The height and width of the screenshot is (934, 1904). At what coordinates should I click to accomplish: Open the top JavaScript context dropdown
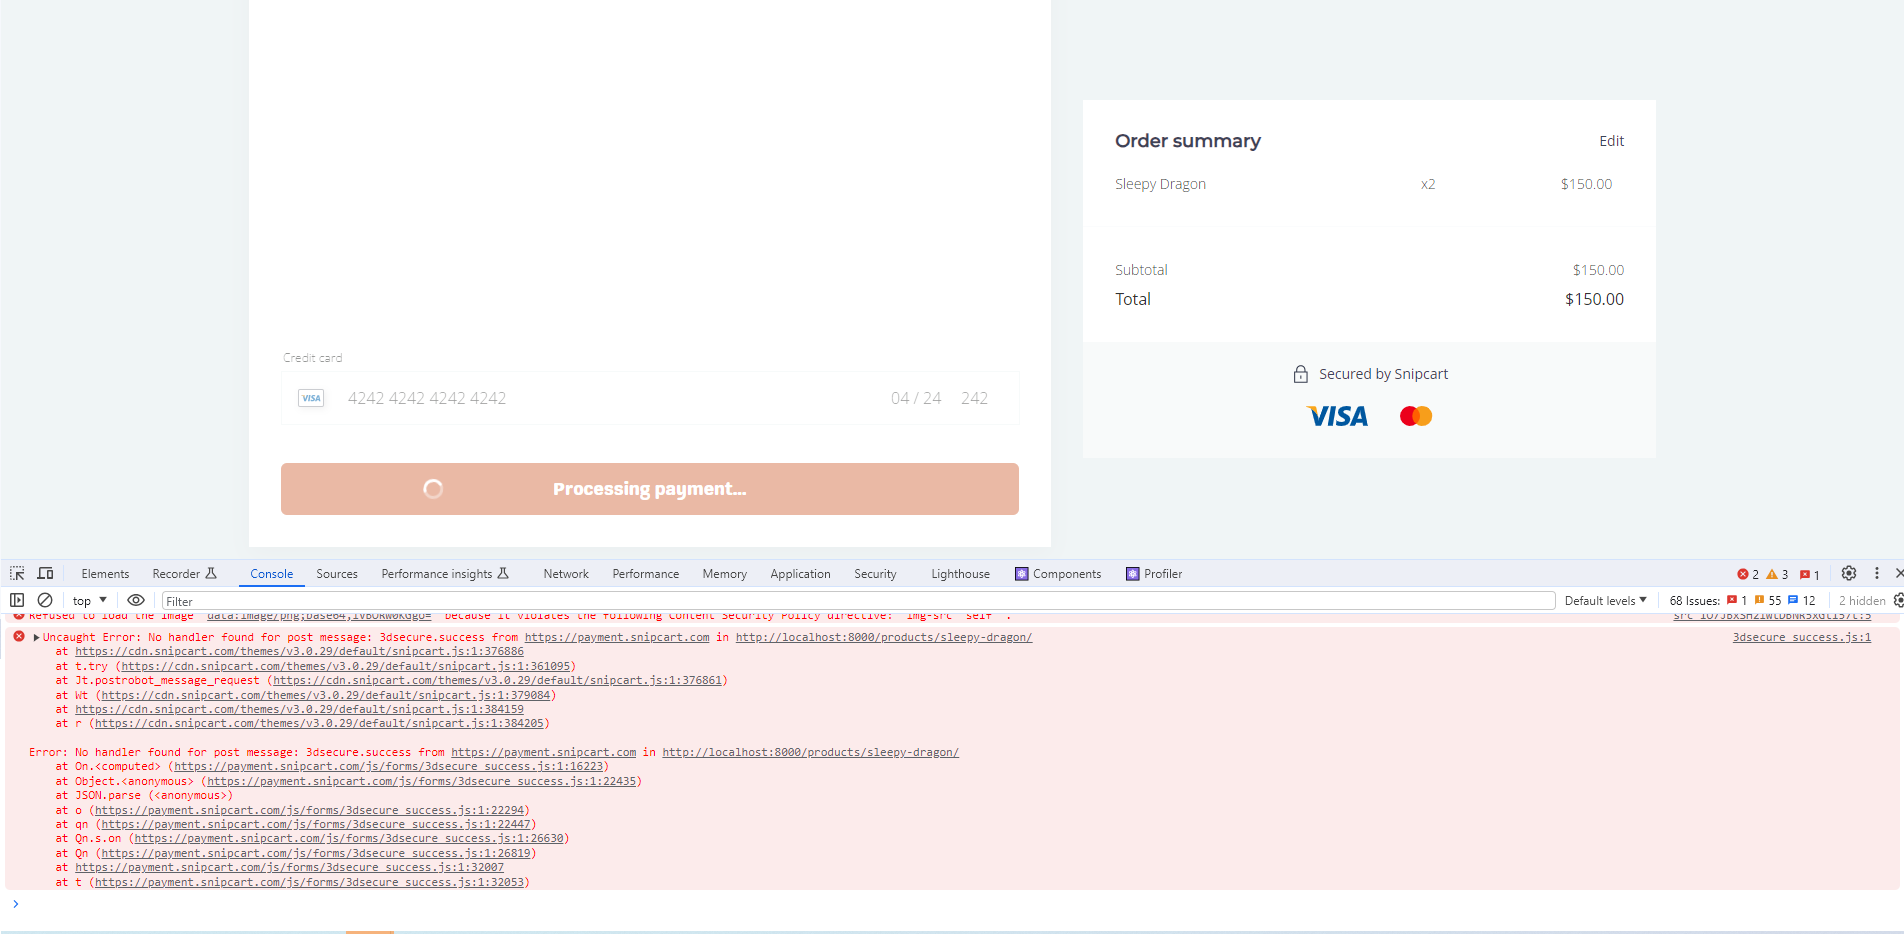point(90,601)
